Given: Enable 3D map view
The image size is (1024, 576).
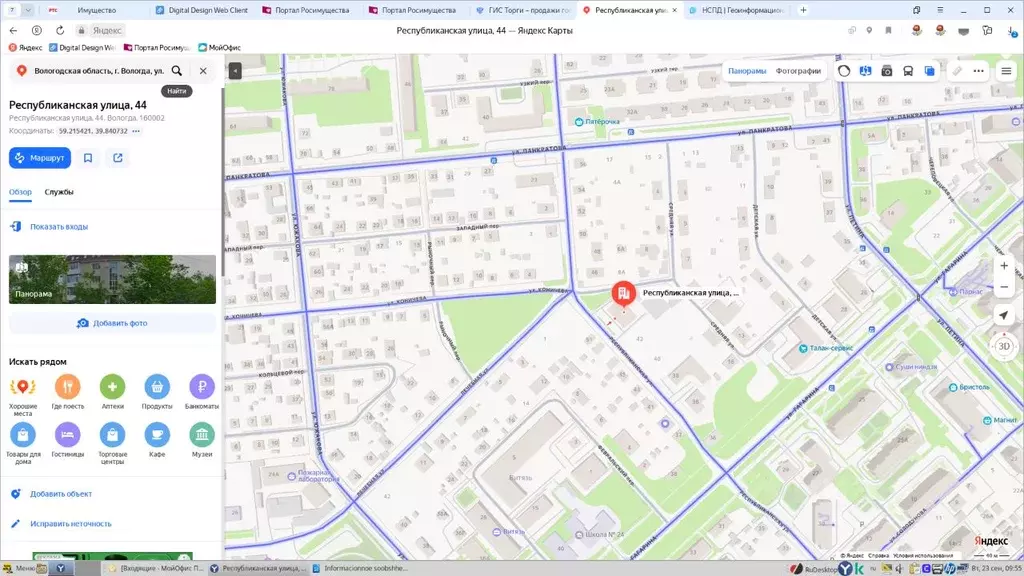Looking at the screenshot, I should (1004, 346).
